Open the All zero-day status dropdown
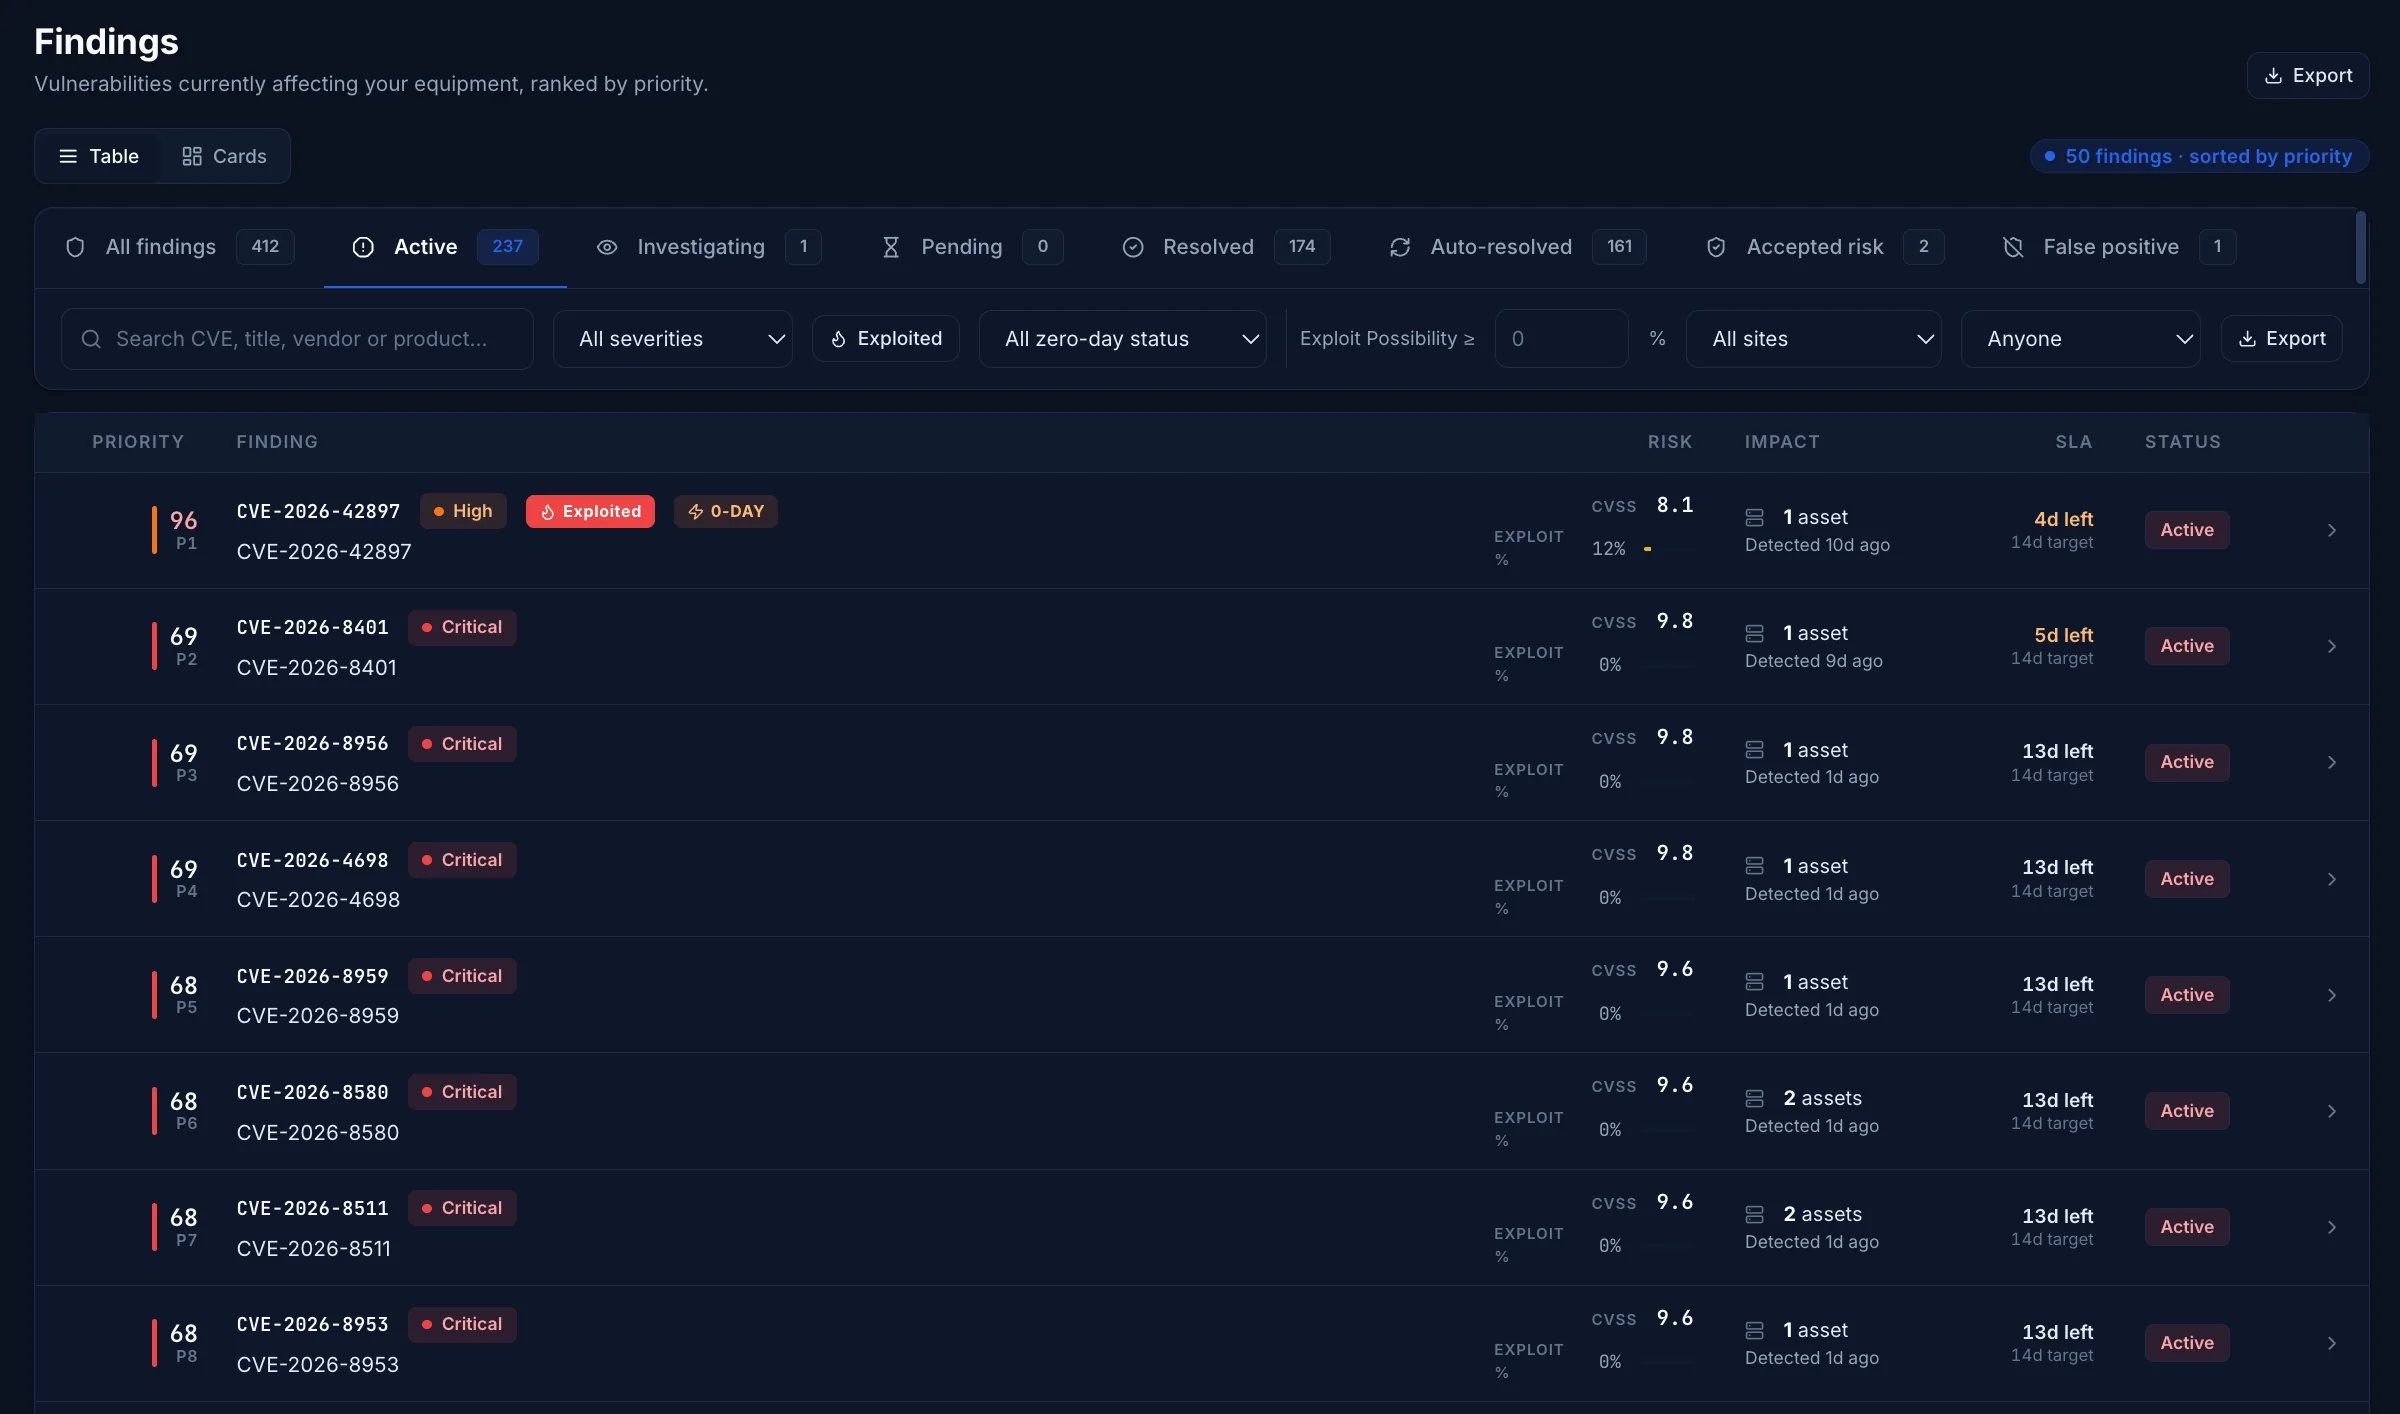The image size is (2400, 1414). point(1123,339)
